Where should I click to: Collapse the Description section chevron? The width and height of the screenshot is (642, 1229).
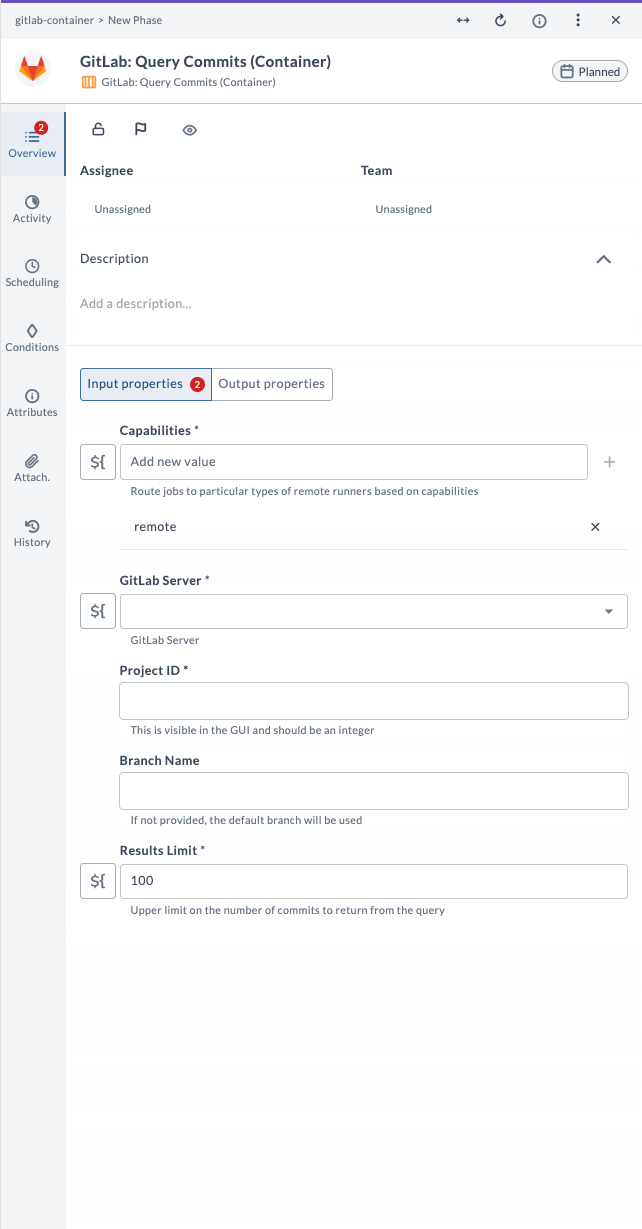(x=603, y=259)
